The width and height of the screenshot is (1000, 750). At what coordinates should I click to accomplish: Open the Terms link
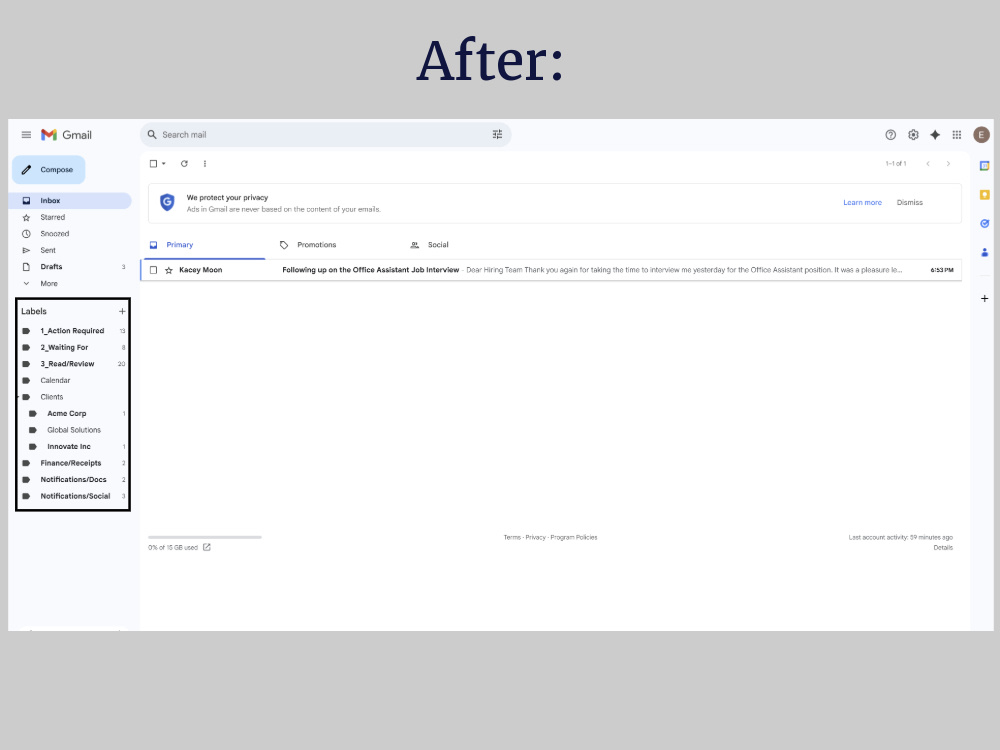512,538
